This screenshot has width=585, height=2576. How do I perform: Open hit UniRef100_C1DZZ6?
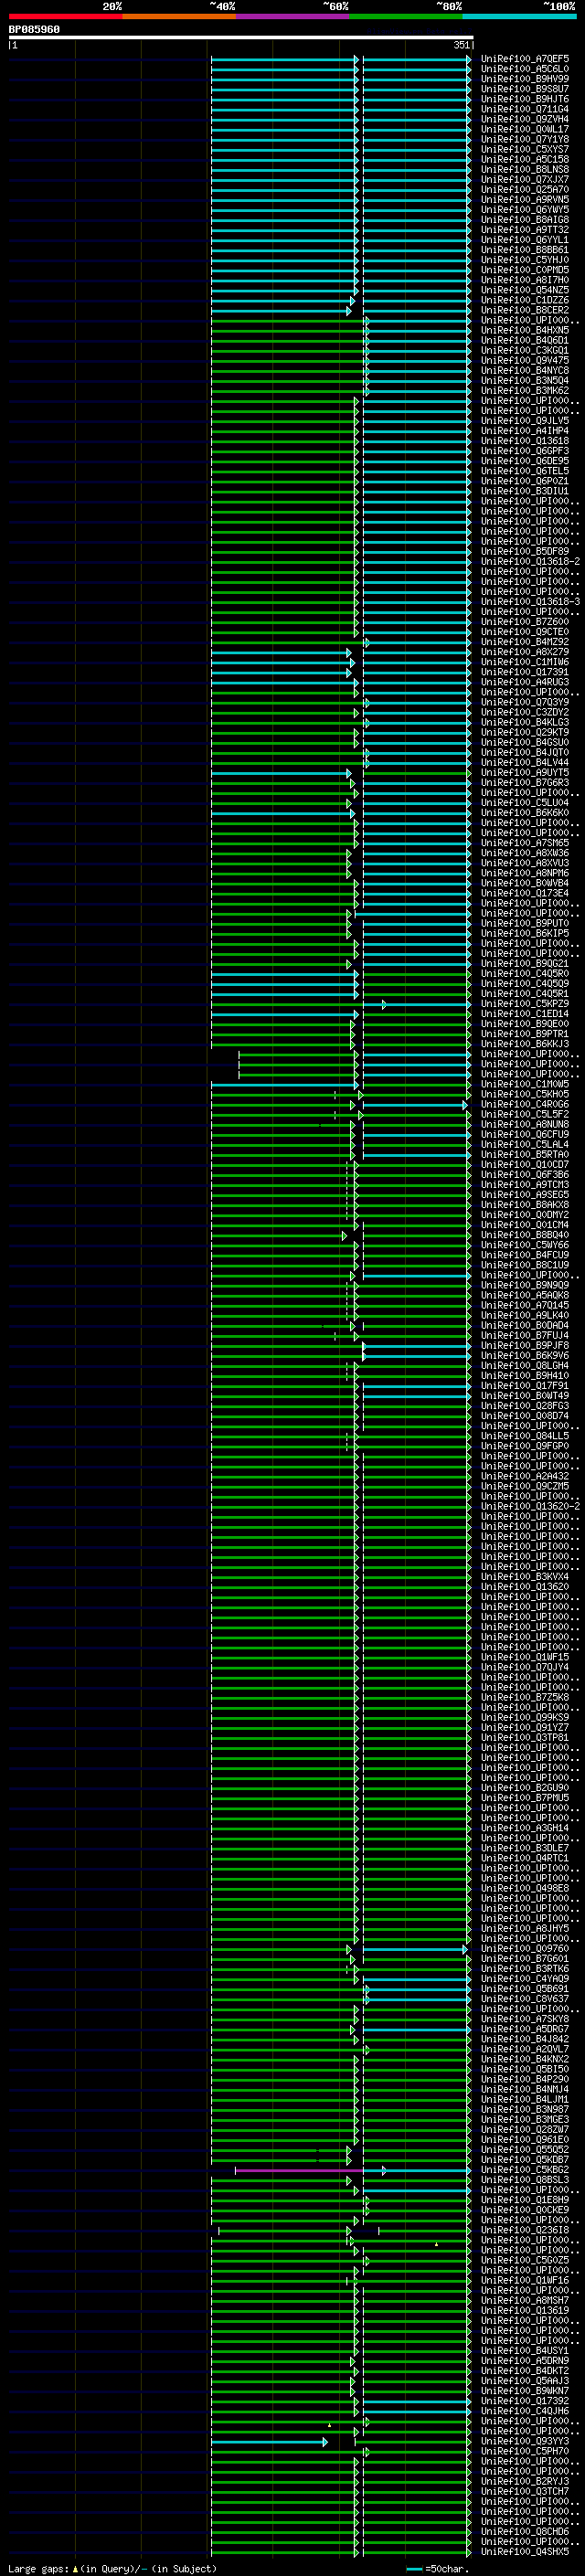[525, 300]
